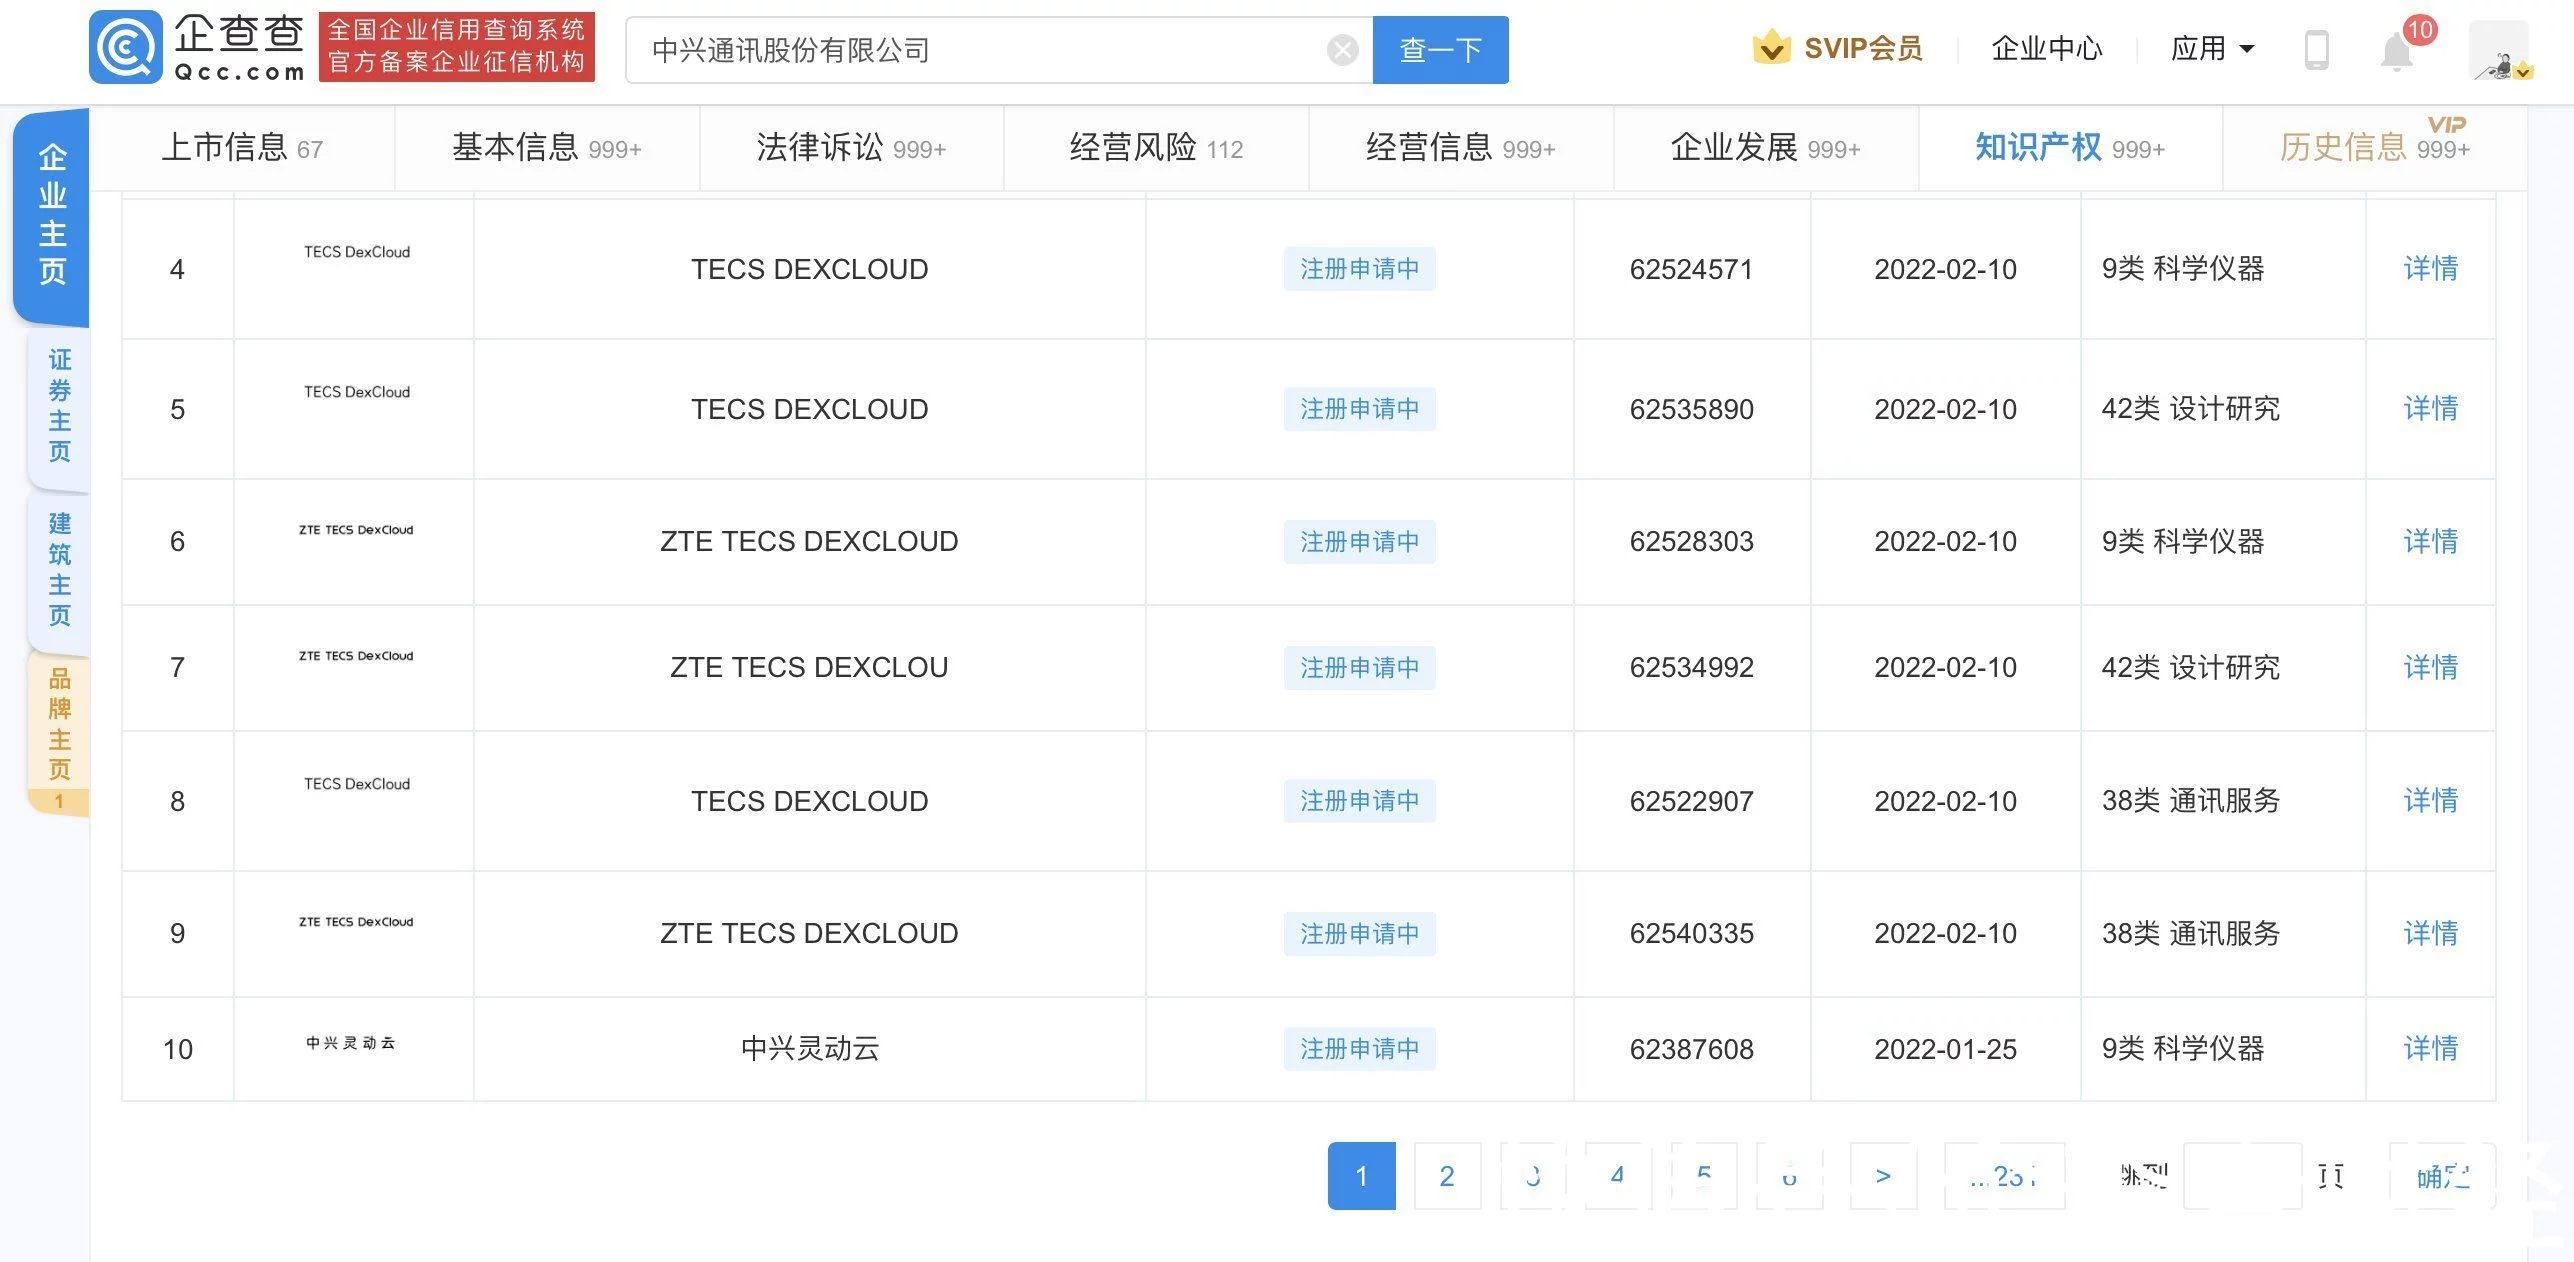Switch to the 法律诉讼 tab
2574x1262 pixels.
[851, 148]
